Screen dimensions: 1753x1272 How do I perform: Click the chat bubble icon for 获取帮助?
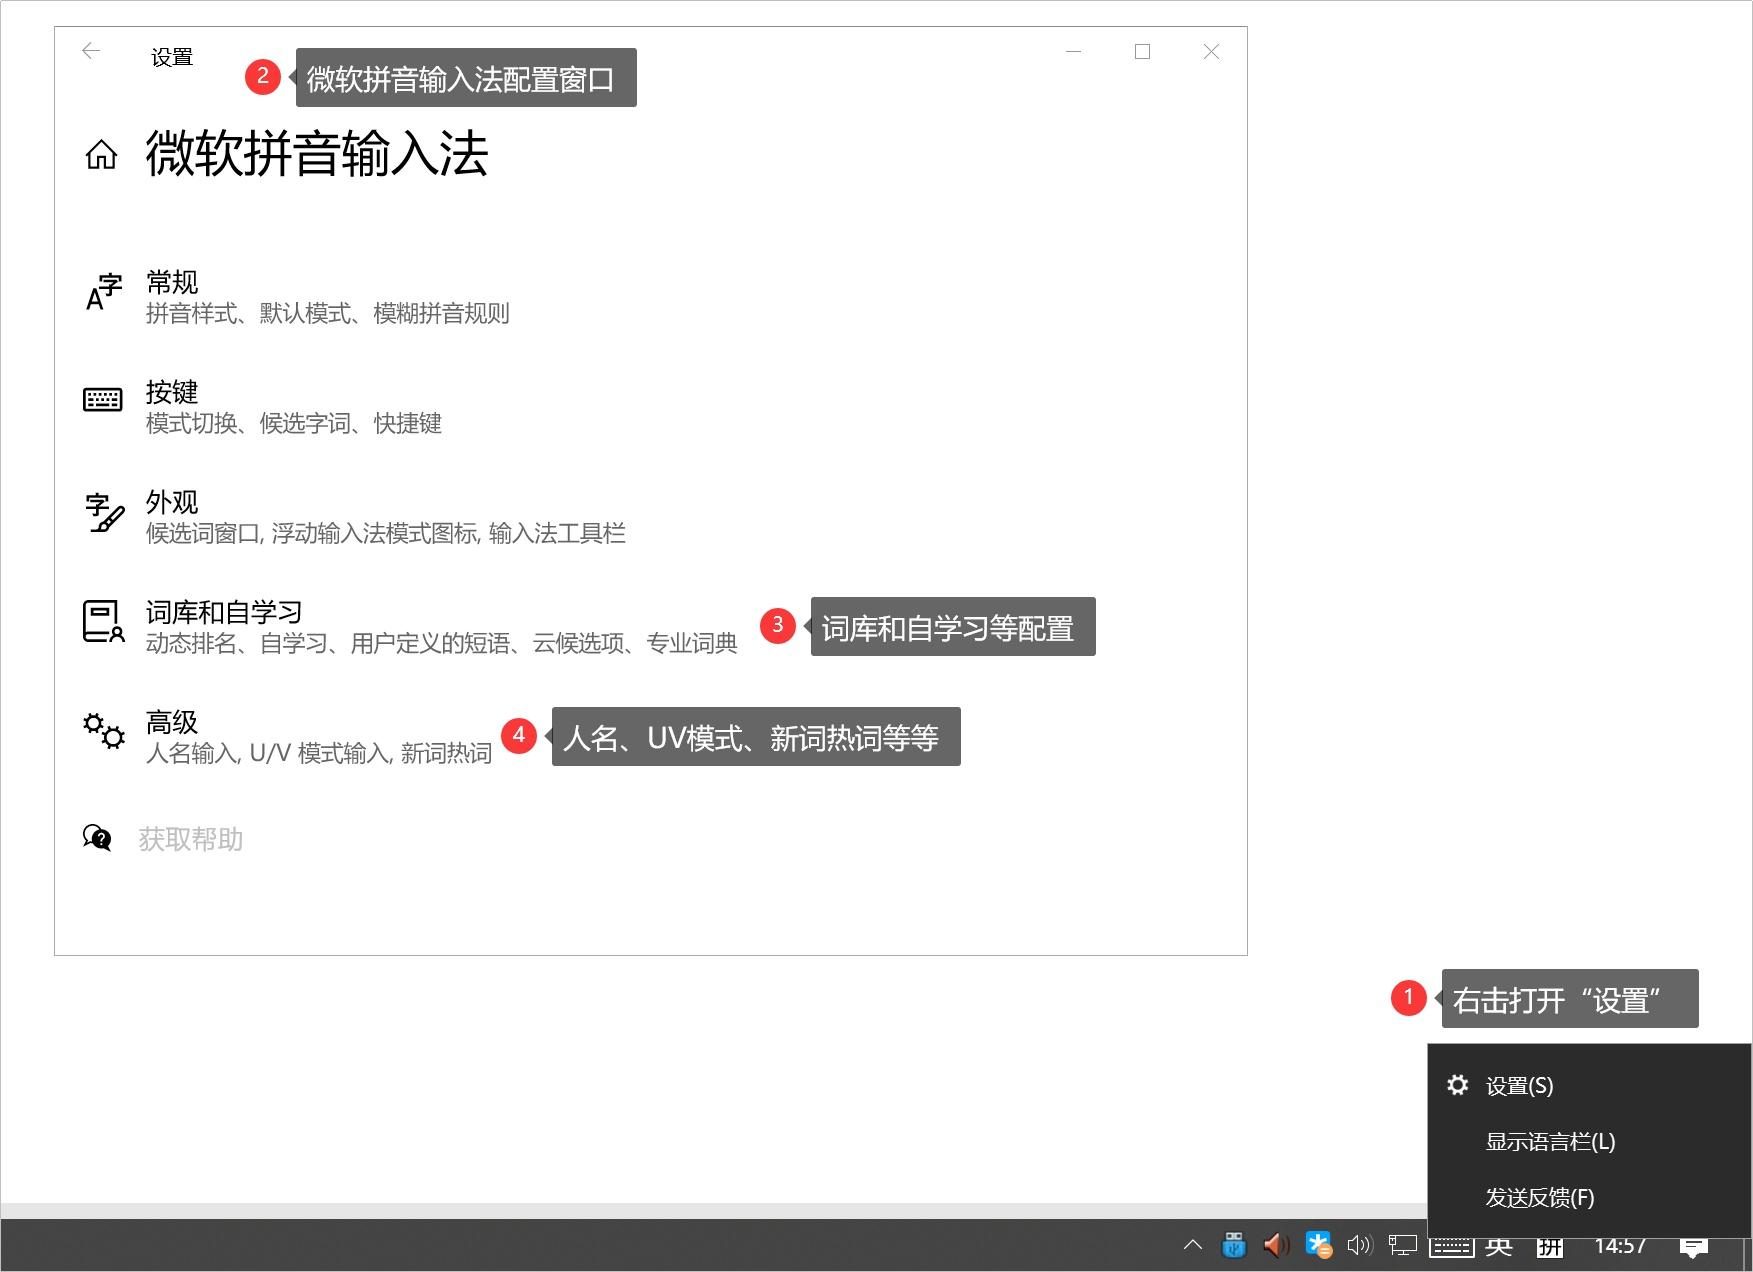pyautogui.click(x=97, y=838)
